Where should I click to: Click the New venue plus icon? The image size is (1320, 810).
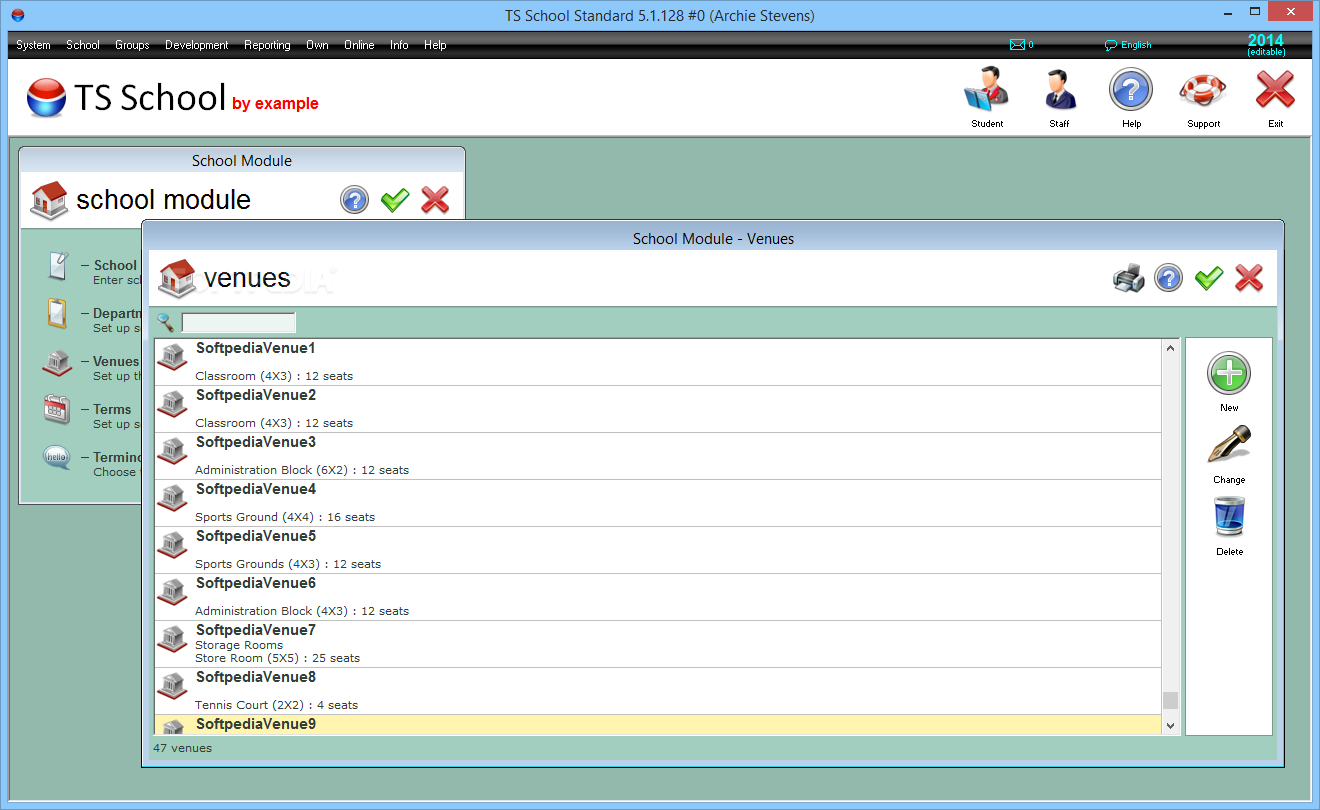pos(1229,374)
